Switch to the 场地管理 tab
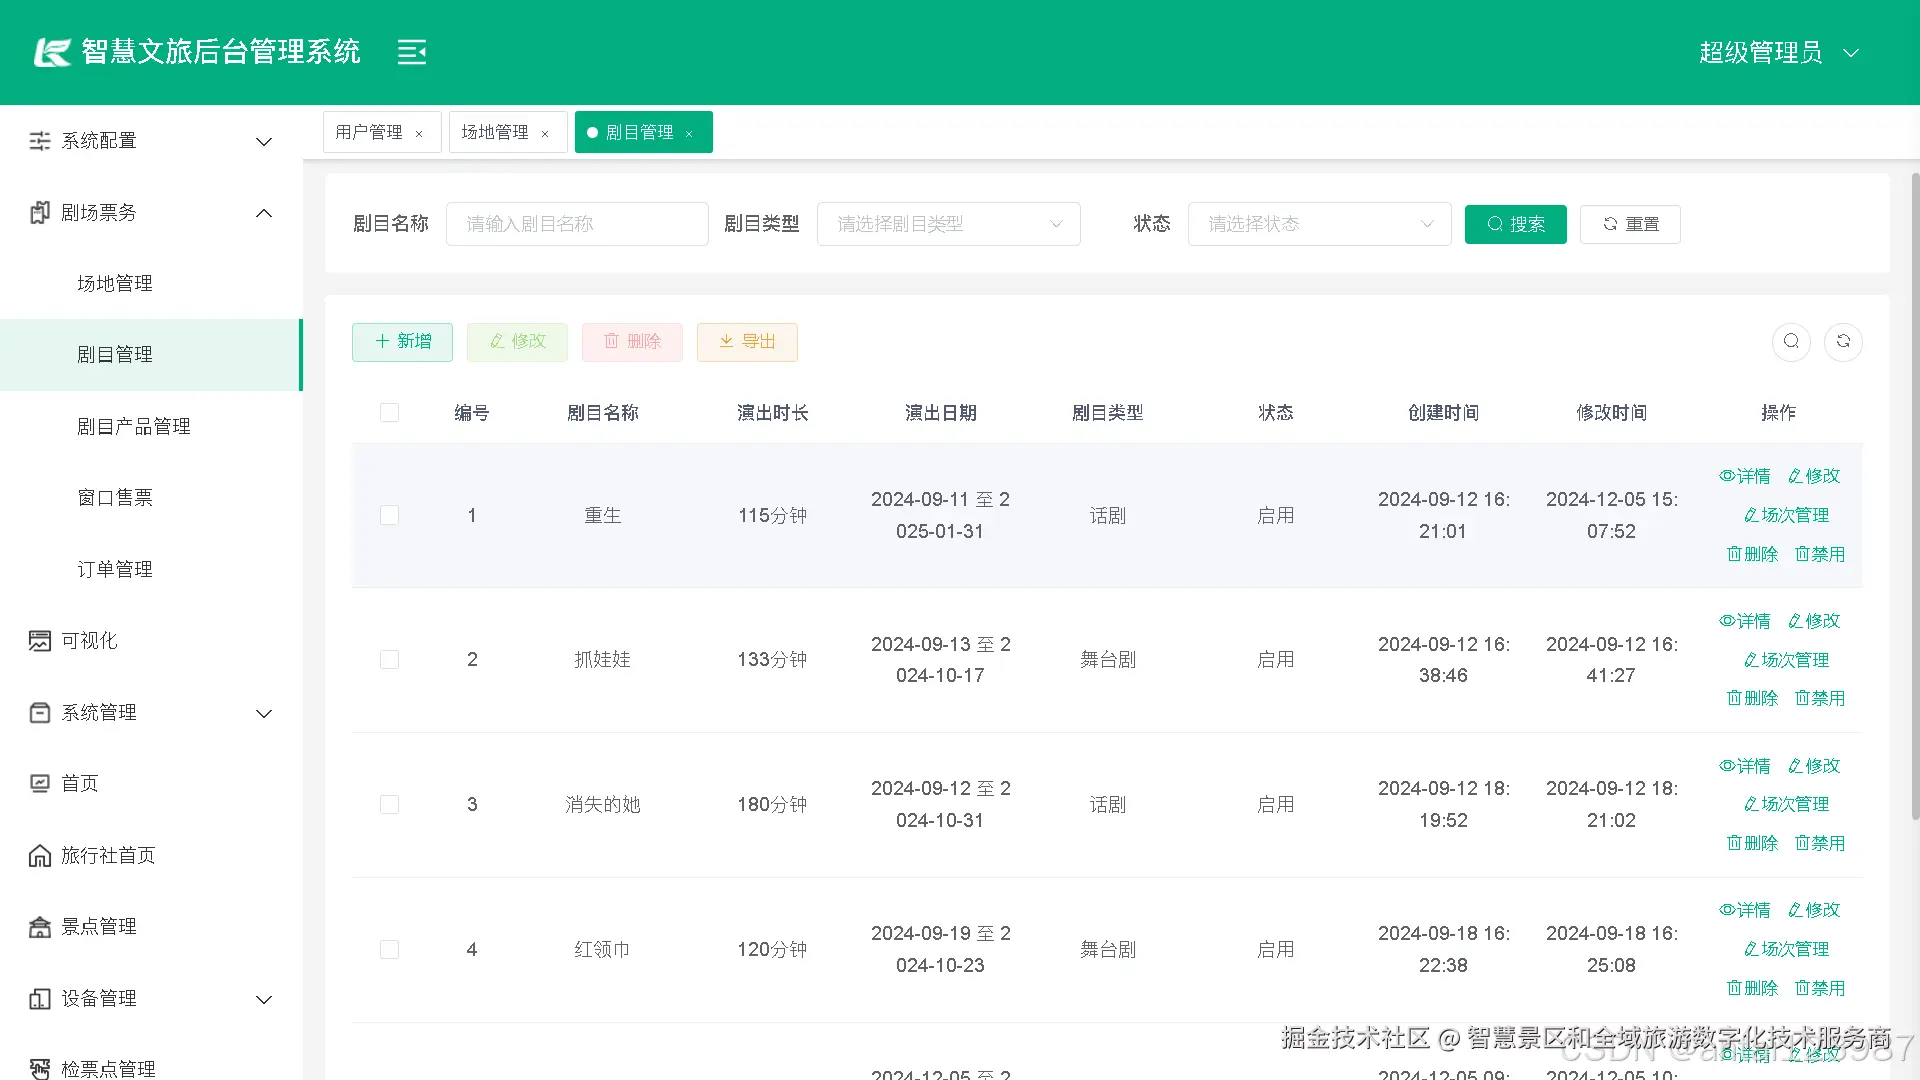The width and height of the screenshot is (1920, 1080). pyautogui.click(x=495, y=132)
